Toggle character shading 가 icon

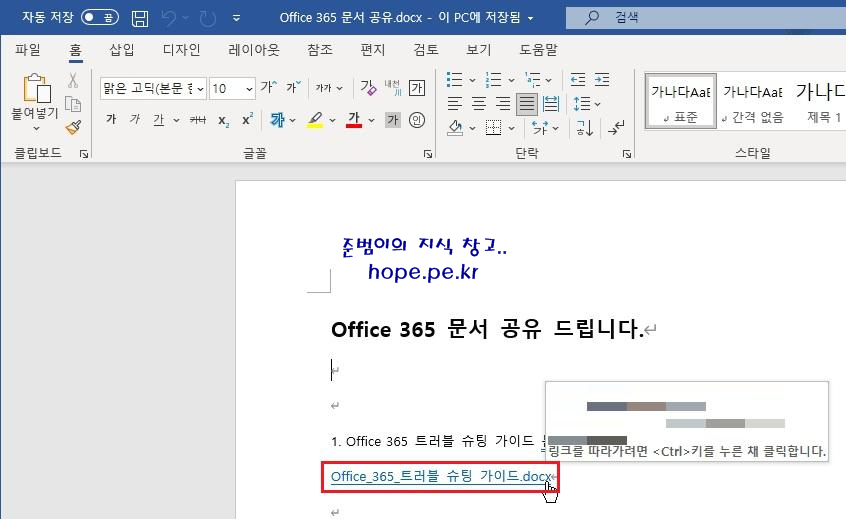pyautogui.click(x=393, y=120)
